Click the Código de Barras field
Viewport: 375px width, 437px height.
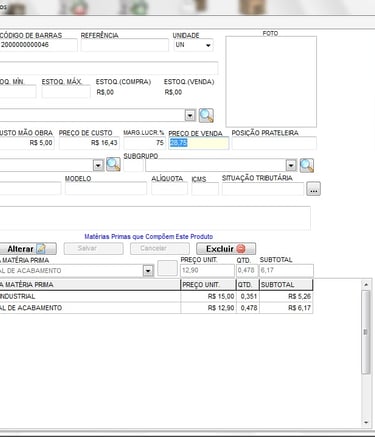38,45
